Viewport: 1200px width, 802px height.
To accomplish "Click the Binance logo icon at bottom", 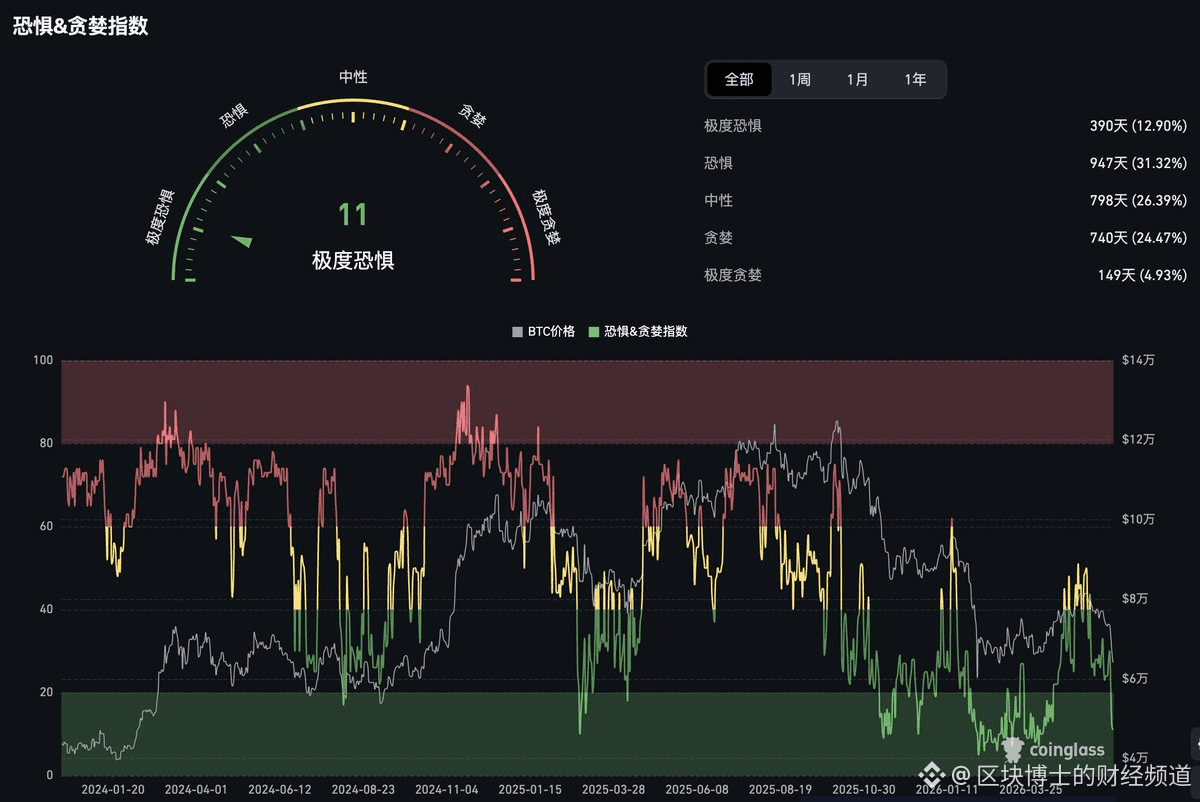I will tap(934, 775).
